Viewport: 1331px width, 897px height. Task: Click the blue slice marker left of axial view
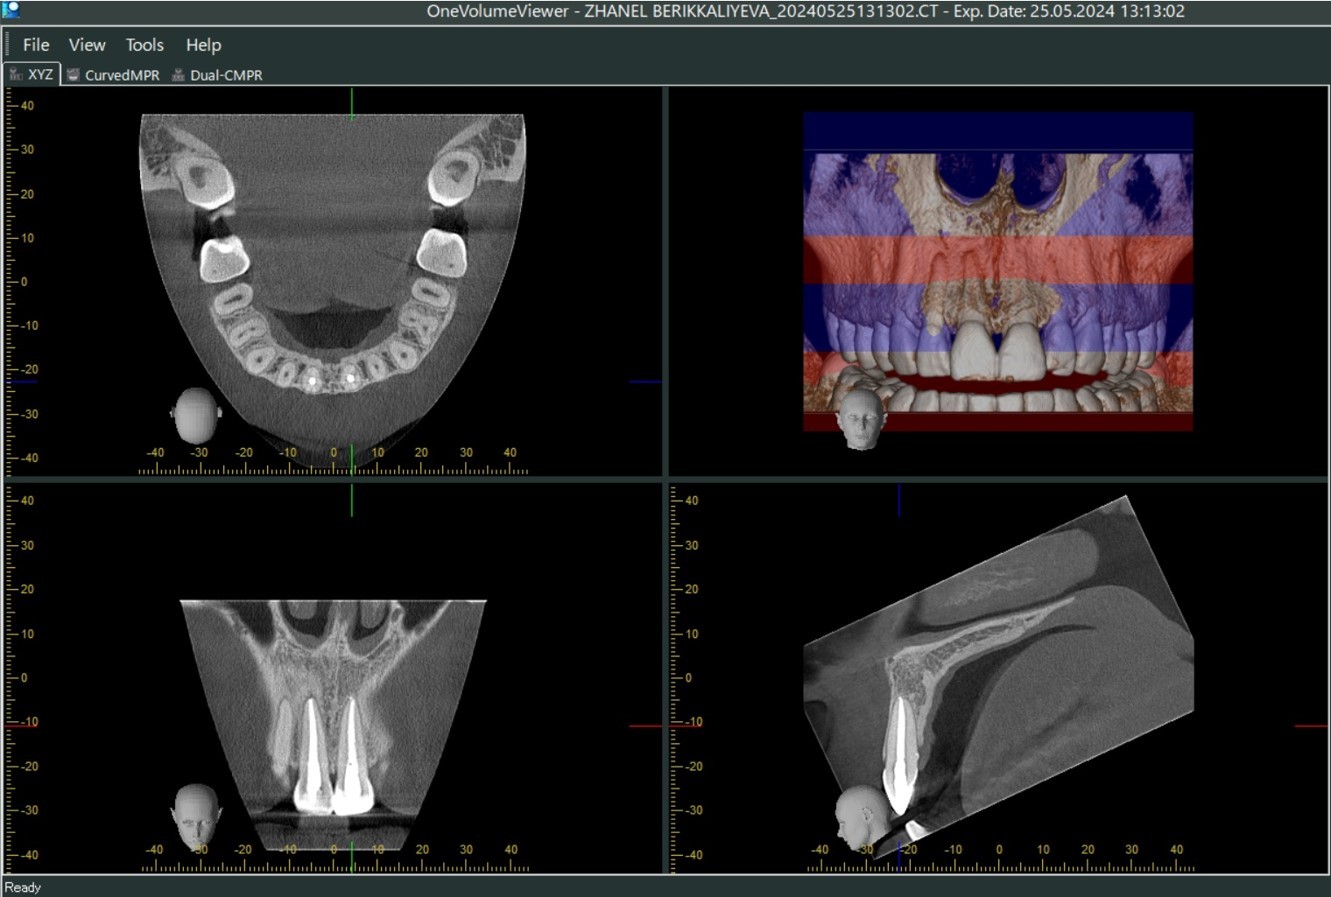[22, 382]
